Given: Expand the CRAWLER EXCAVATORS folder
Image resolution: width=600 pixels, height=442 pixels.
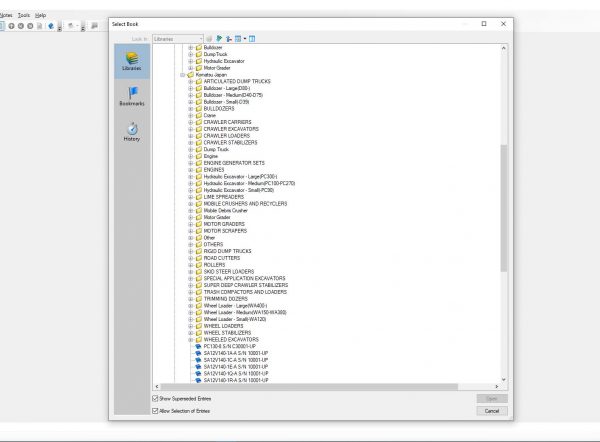Looking at the screenshot, I should (191, 129).
